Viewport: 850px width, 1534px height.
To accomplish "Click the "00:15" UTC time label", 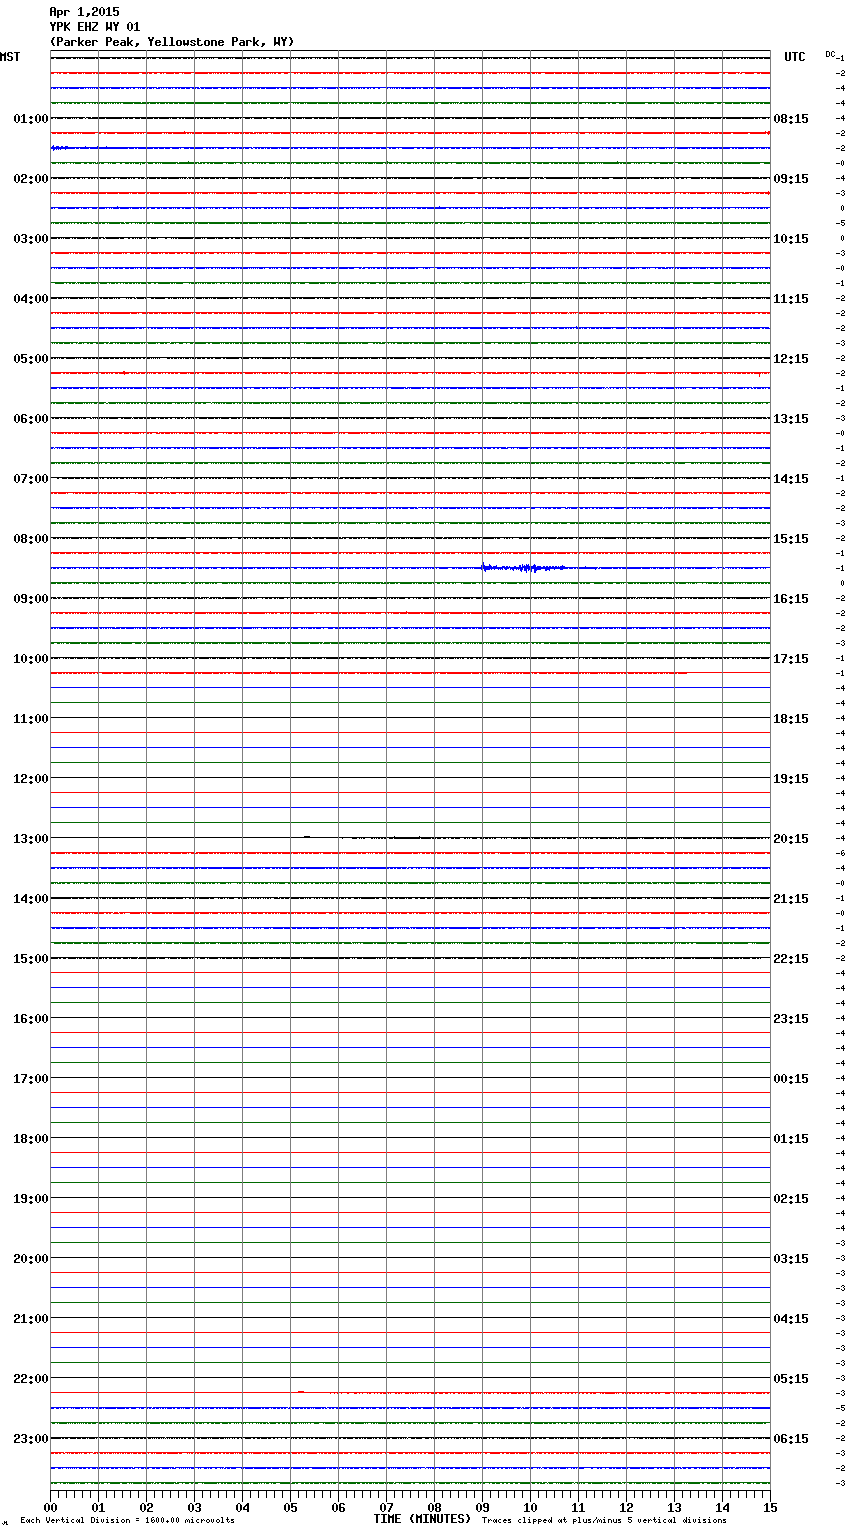I will tap(791, 1079).
